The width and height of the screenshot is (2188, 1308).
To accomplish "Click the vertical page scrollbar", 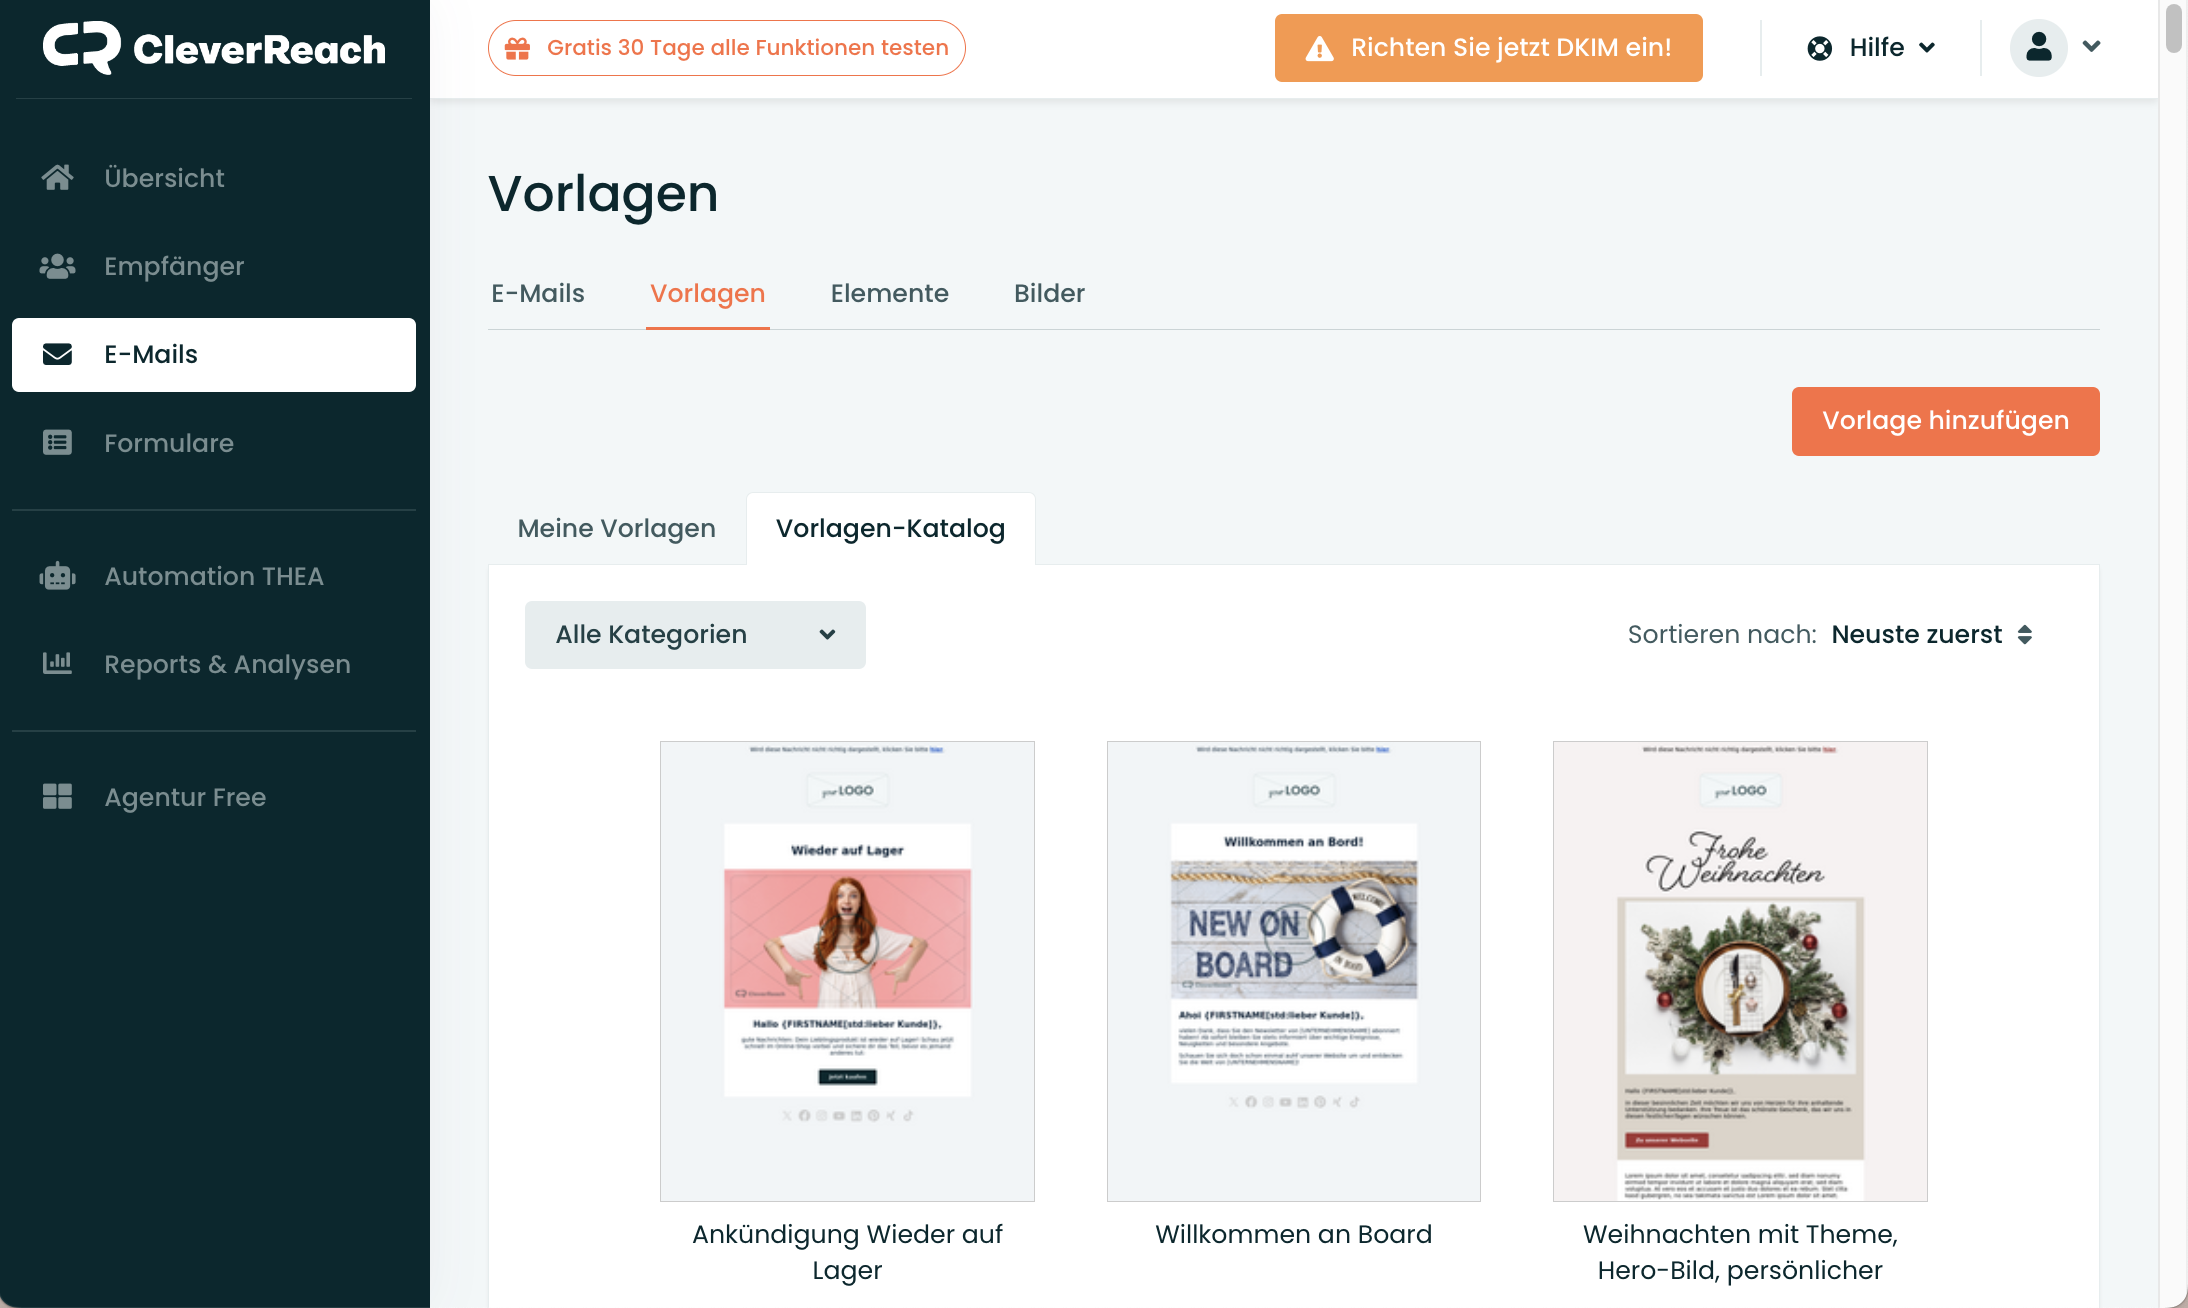I will pyautogui.click(x=2173, y=654).
